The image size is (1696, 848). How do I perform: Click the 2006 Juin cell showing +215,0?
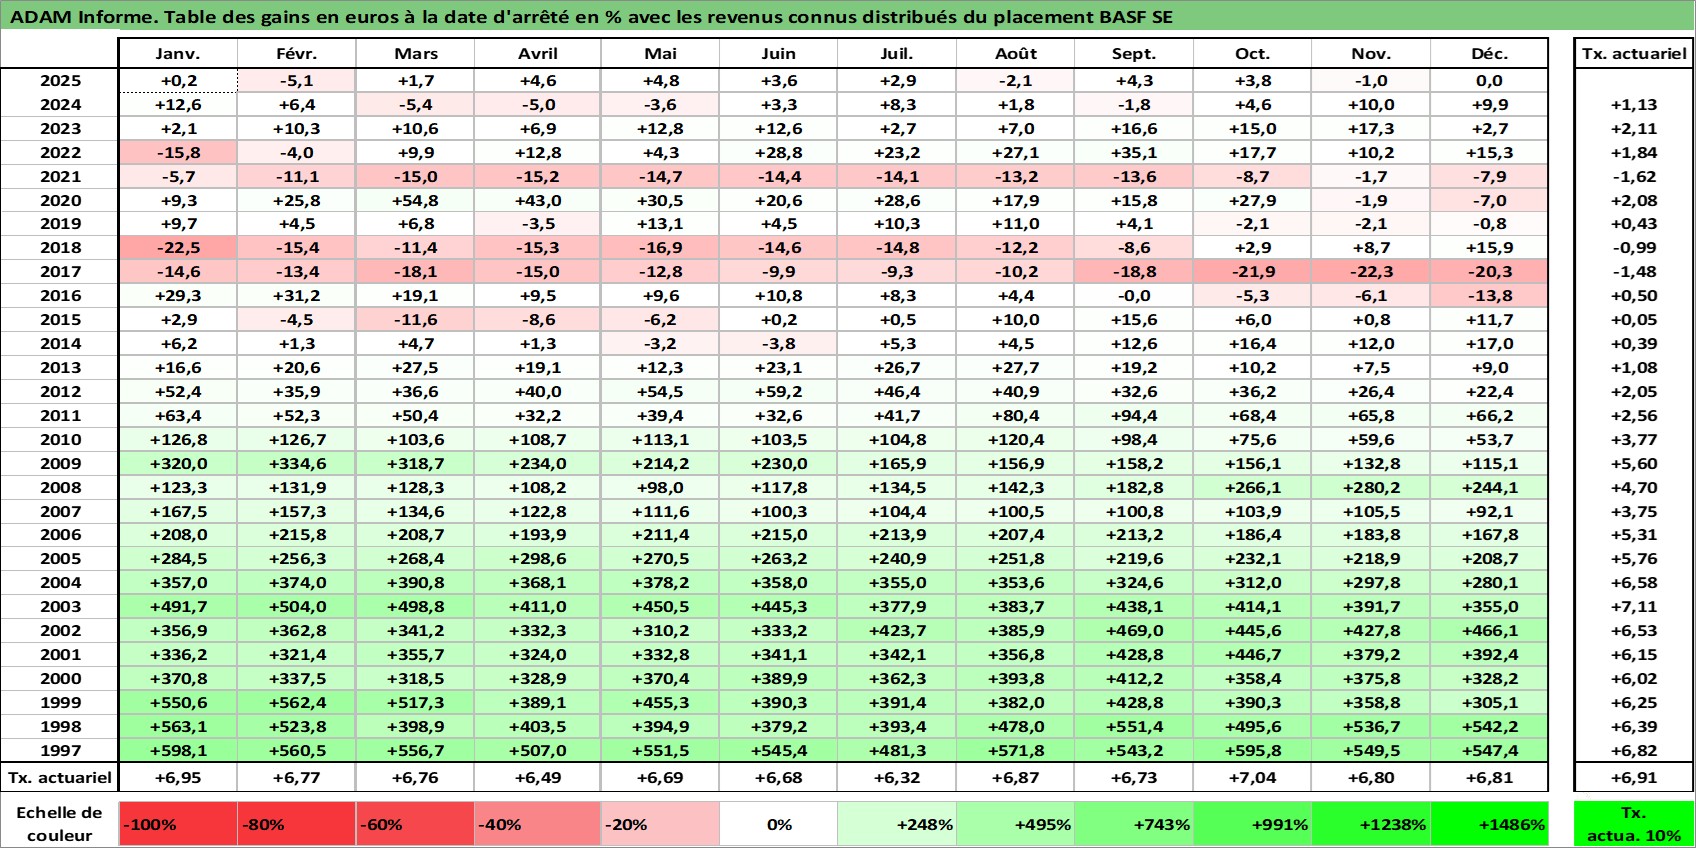point(779,535)
